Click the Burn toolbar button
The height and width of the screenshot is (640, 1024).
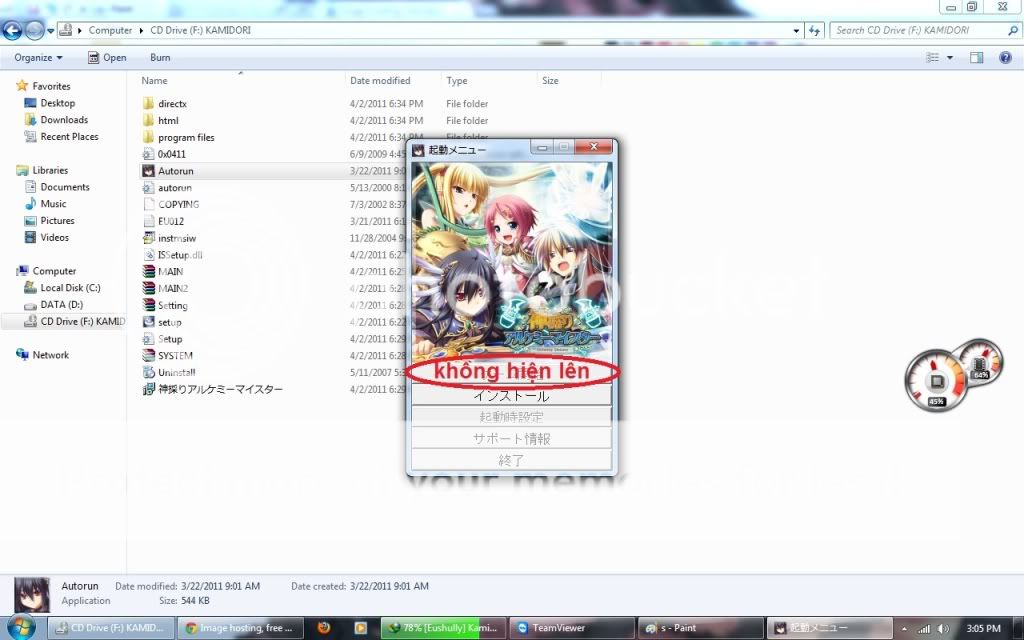coord(160,58)
